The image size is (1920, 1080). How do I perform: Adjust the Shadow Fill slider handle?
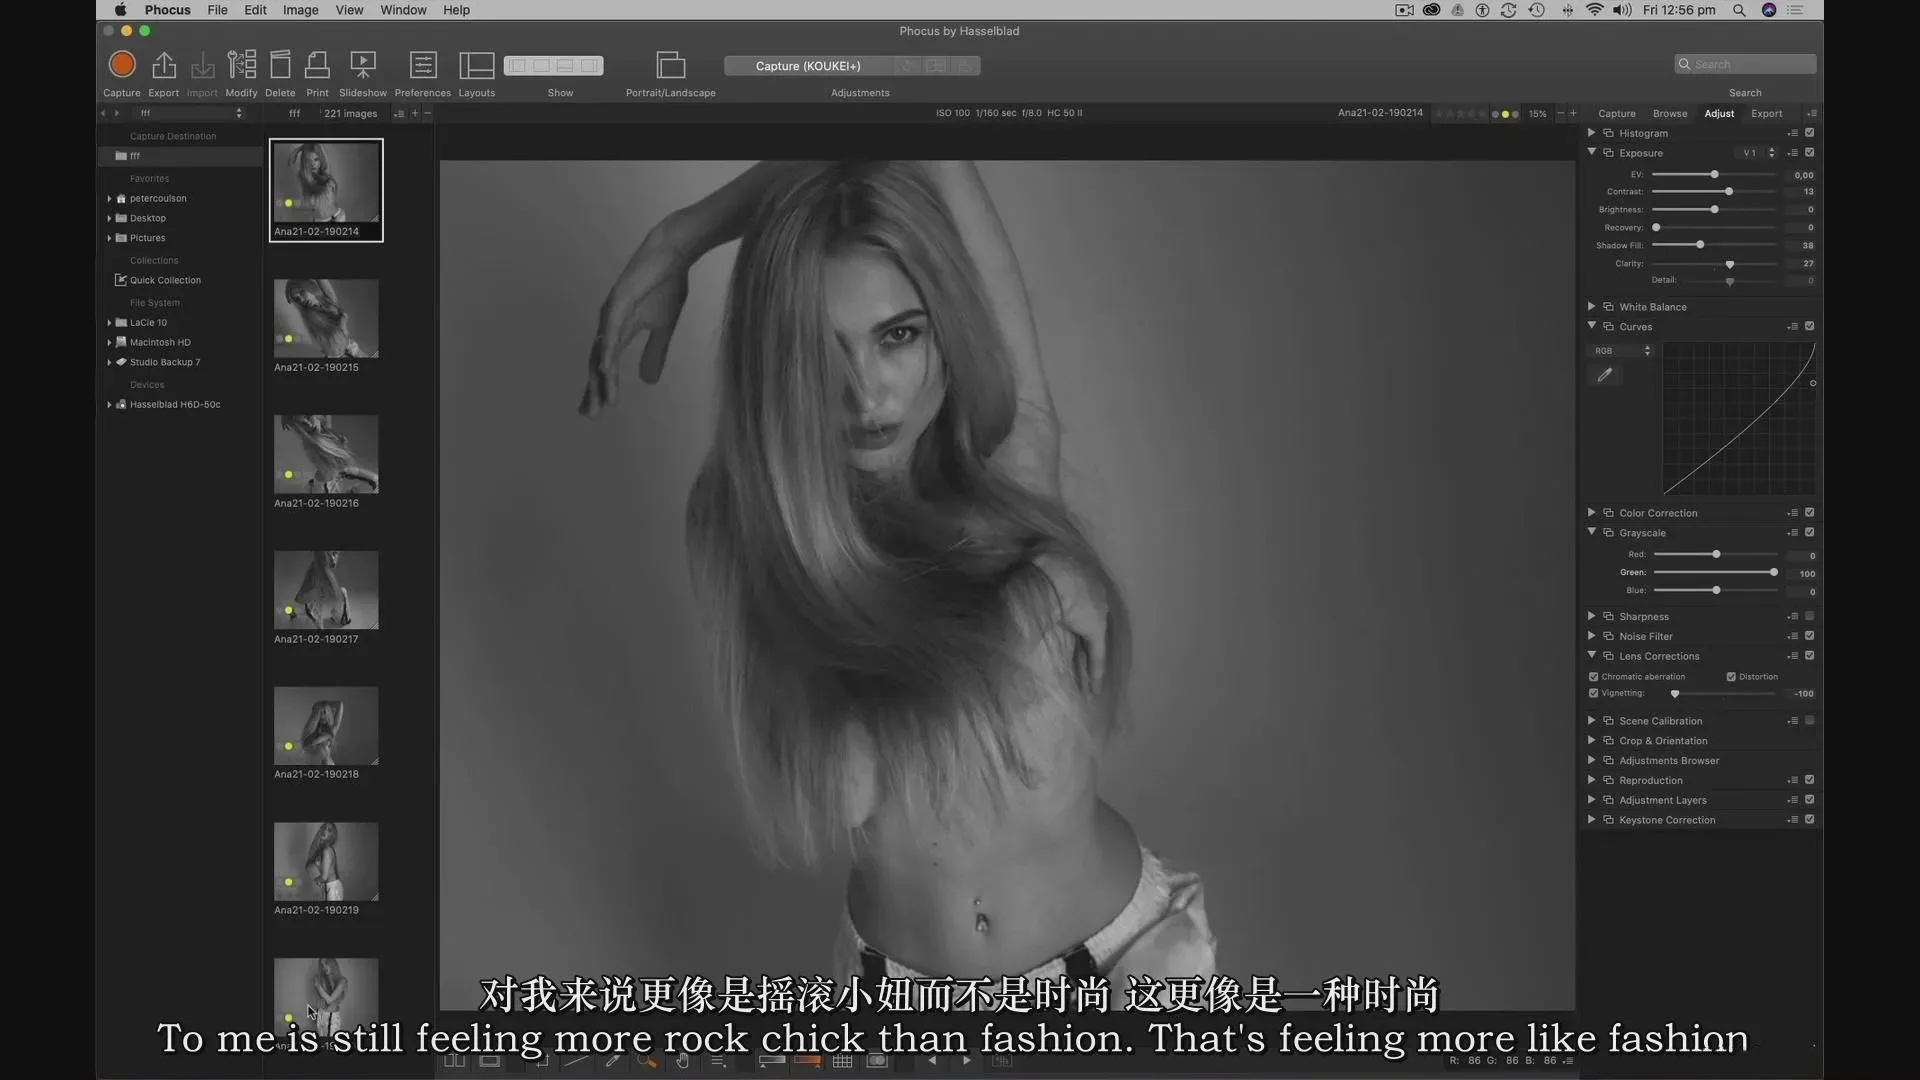point(1700,245)
